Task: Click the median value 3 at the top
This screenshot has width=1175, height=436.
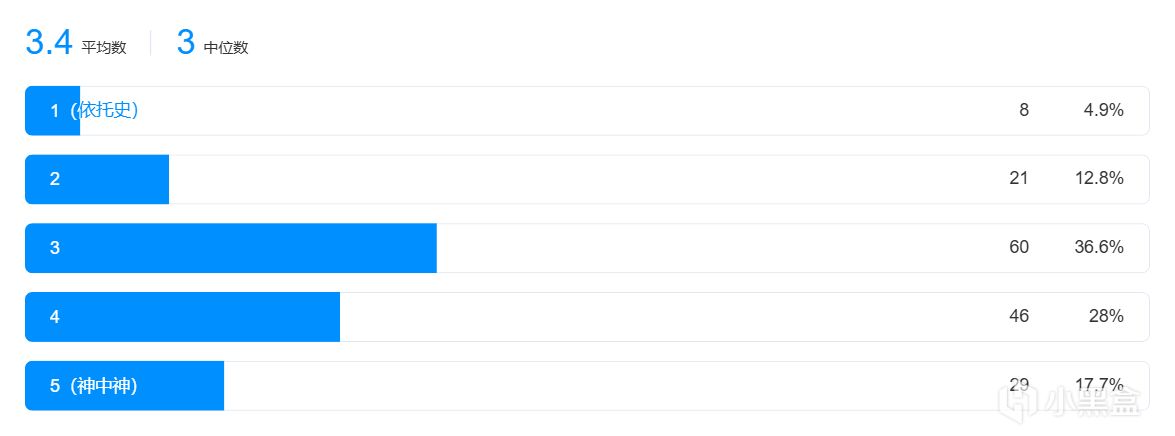Action: click(185, 43)
